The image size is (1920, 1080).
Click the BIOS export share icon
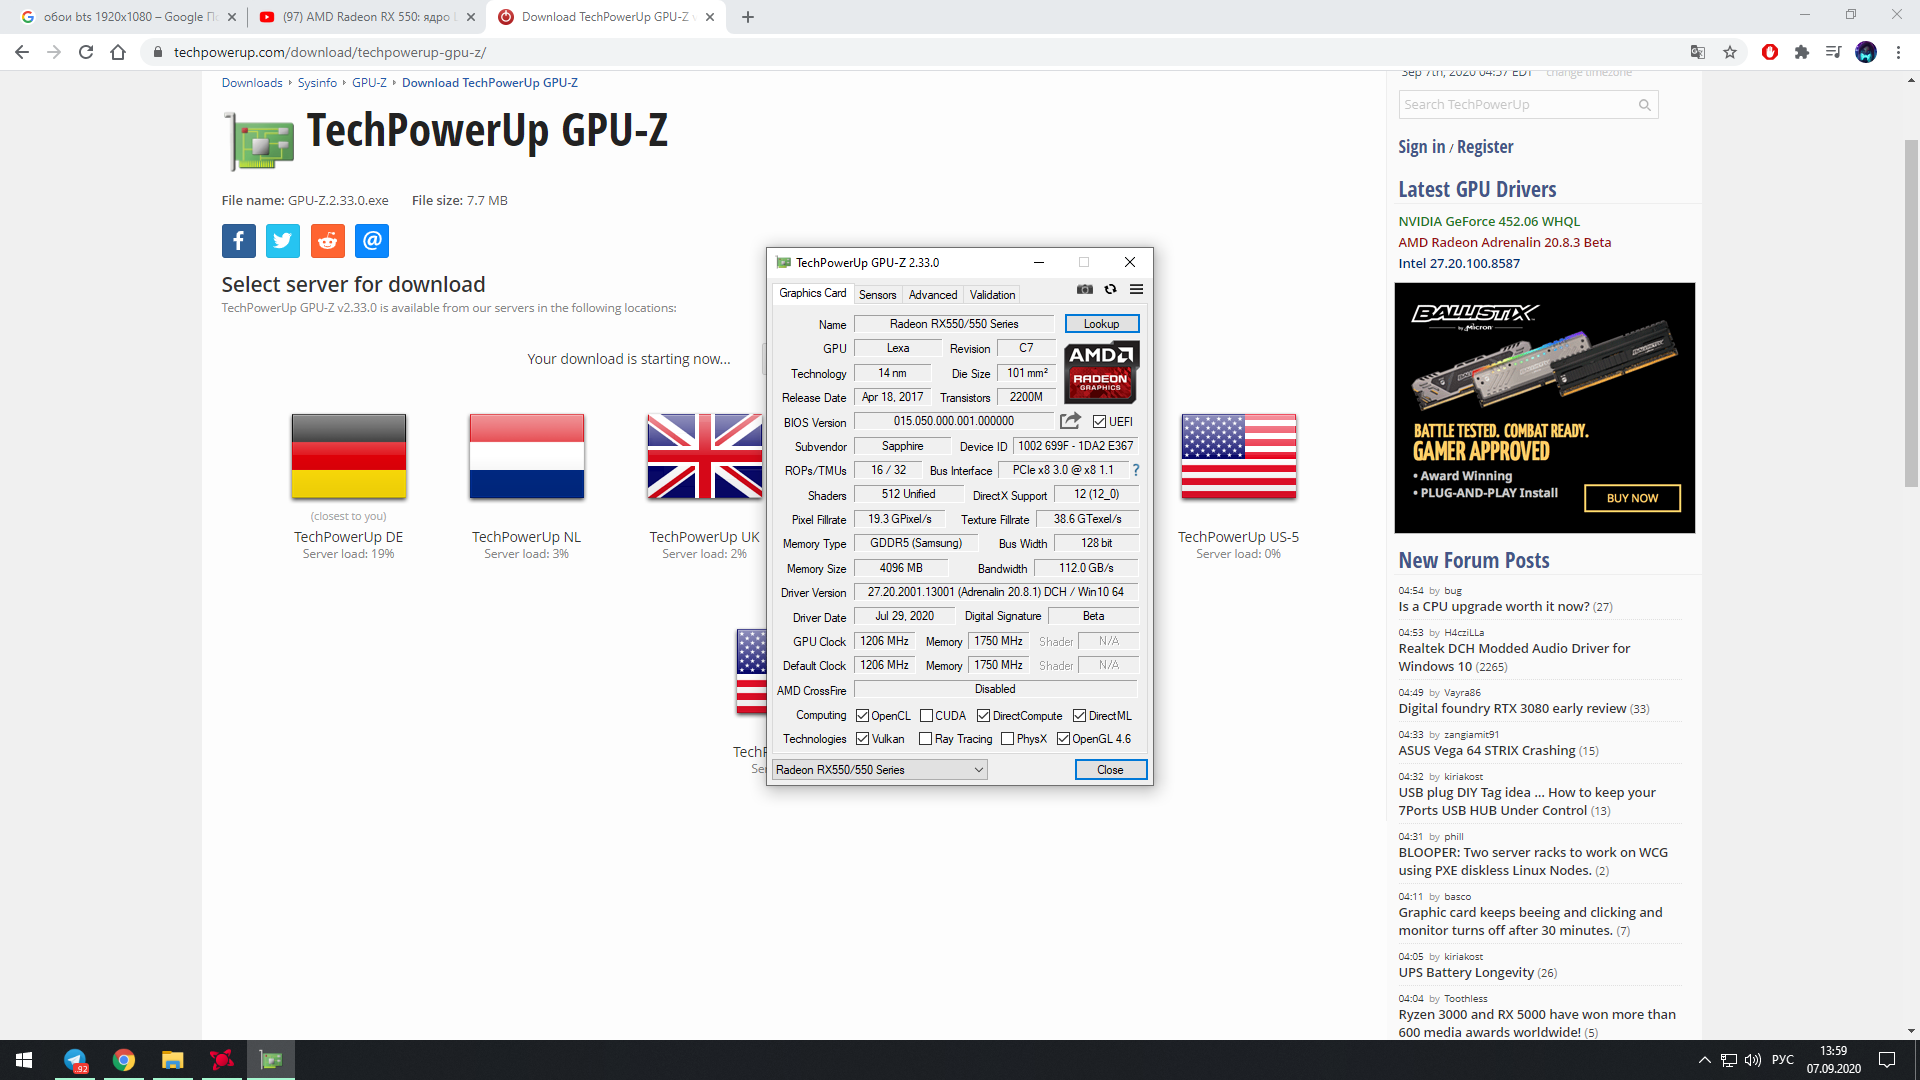tap(1070, 421)
